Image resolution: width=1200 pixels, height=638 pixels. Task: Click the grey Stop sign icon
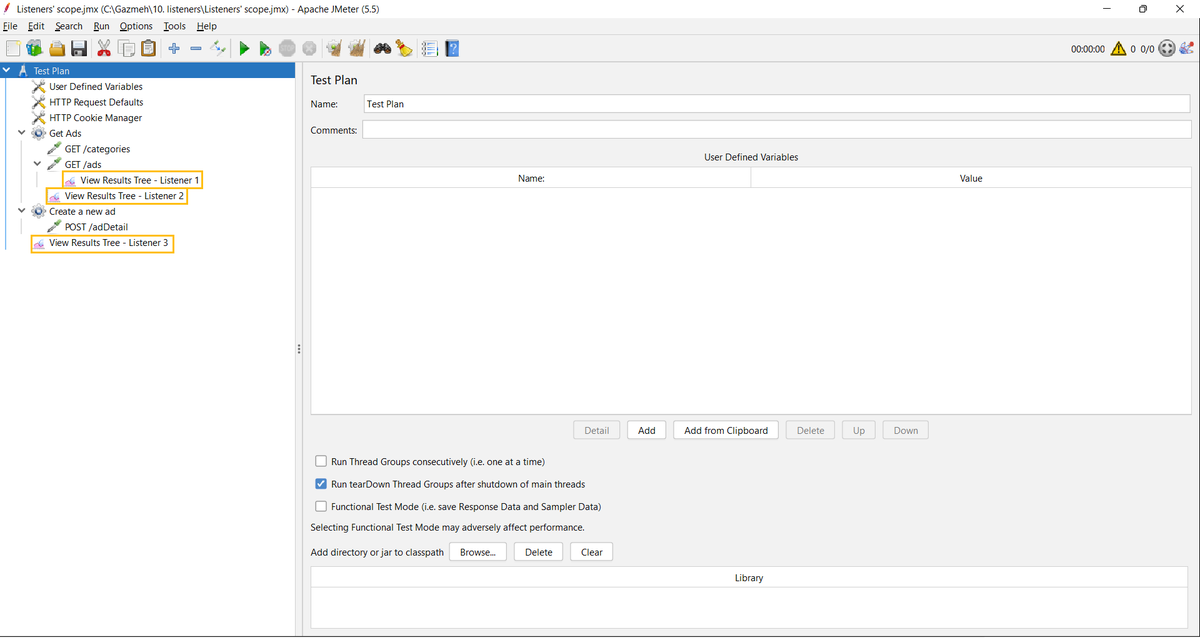tap(287, 48)
